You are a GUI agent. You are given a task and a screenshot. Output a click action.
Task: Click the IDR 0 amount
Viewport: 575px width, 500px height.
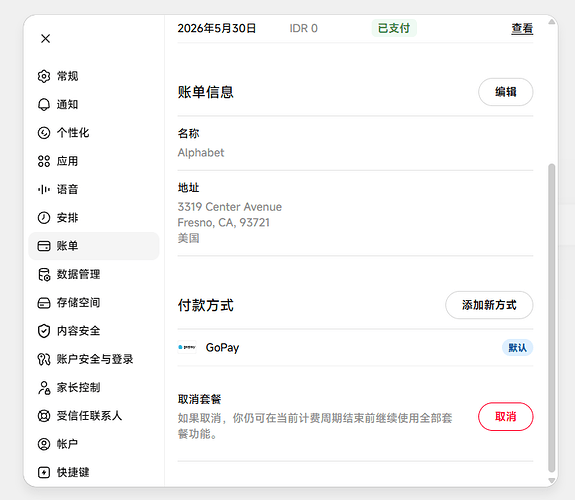click(x=304, y=28)
